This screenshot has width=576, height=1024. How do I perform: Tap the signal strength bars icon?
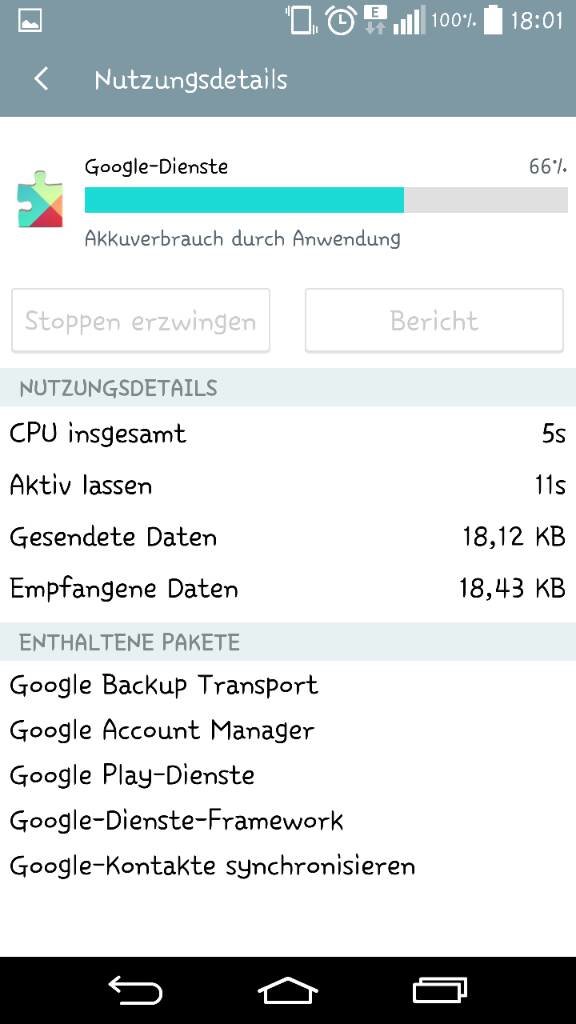pyautogui.click(x=409, y=20)
